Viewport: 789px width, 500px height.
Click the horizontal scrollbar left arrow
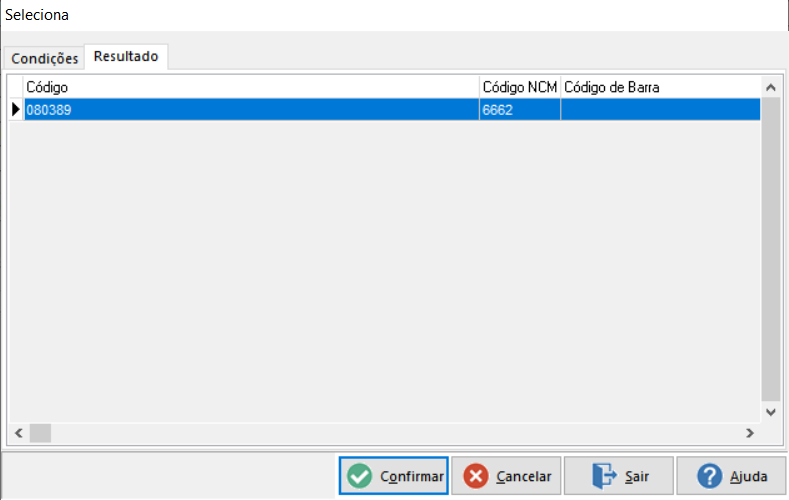(x=19, y=433)
